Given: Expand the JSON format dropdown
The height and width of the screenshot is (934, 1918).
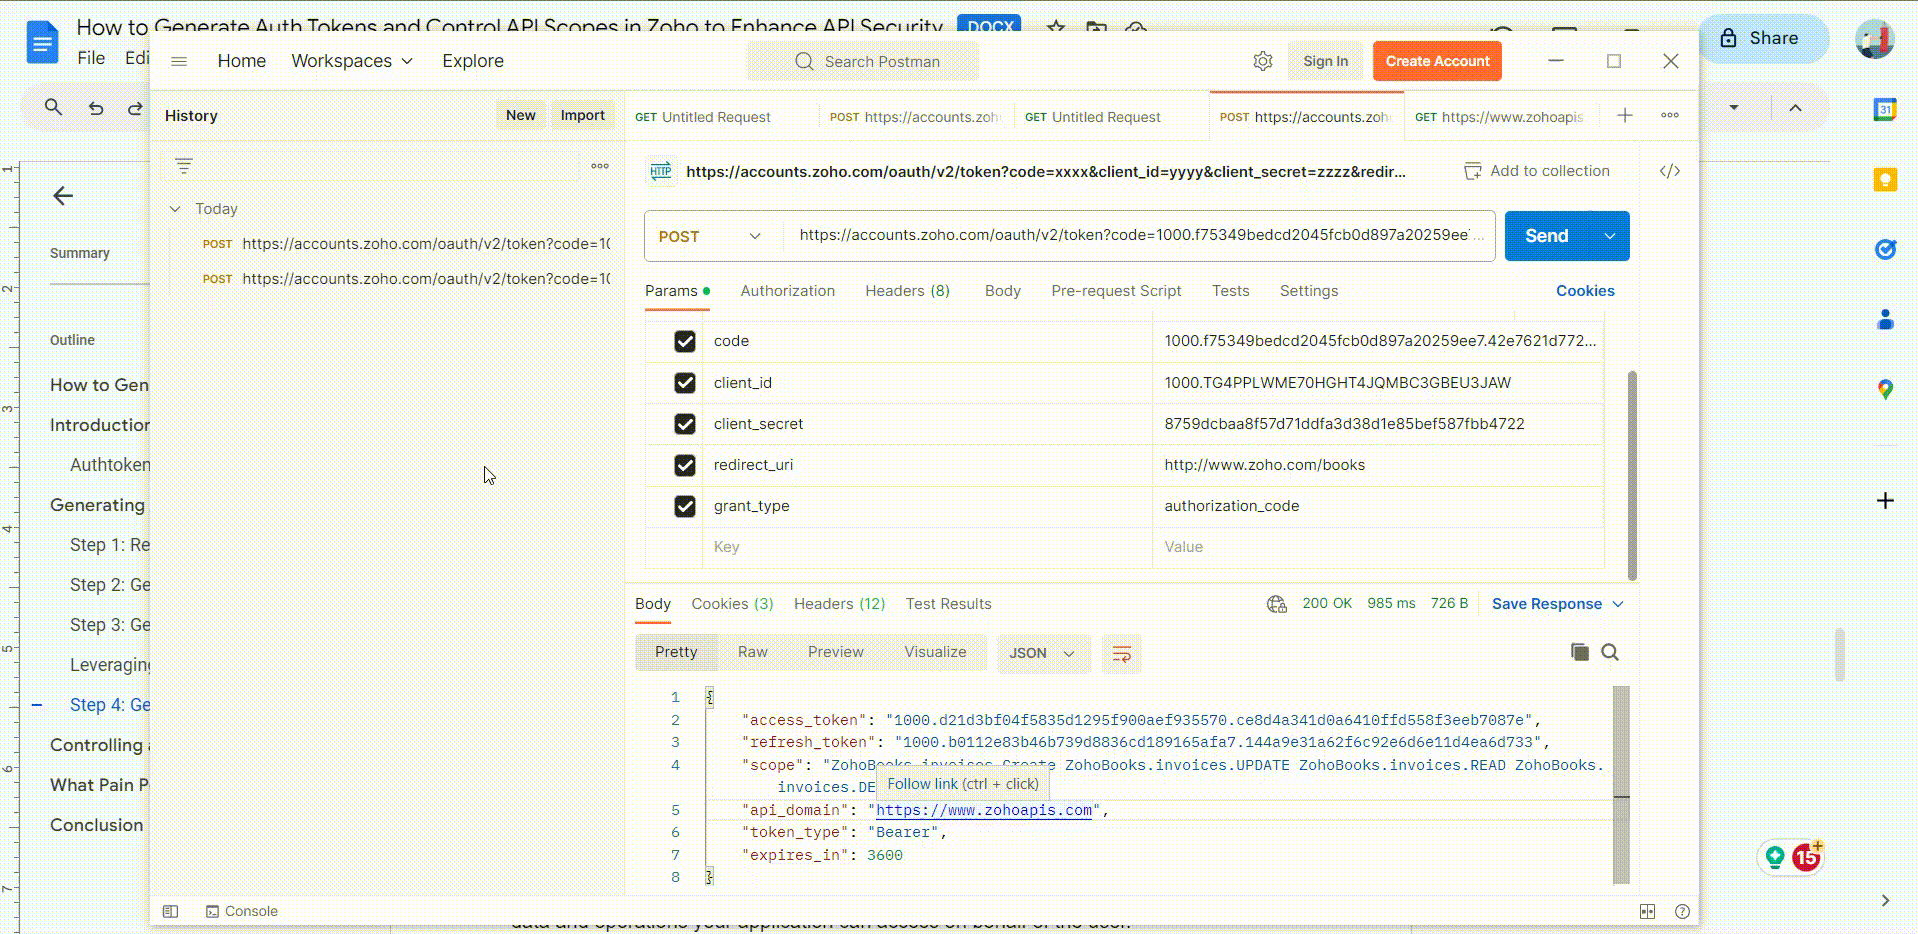Looking at the screenshot, I should point(1042,653).
